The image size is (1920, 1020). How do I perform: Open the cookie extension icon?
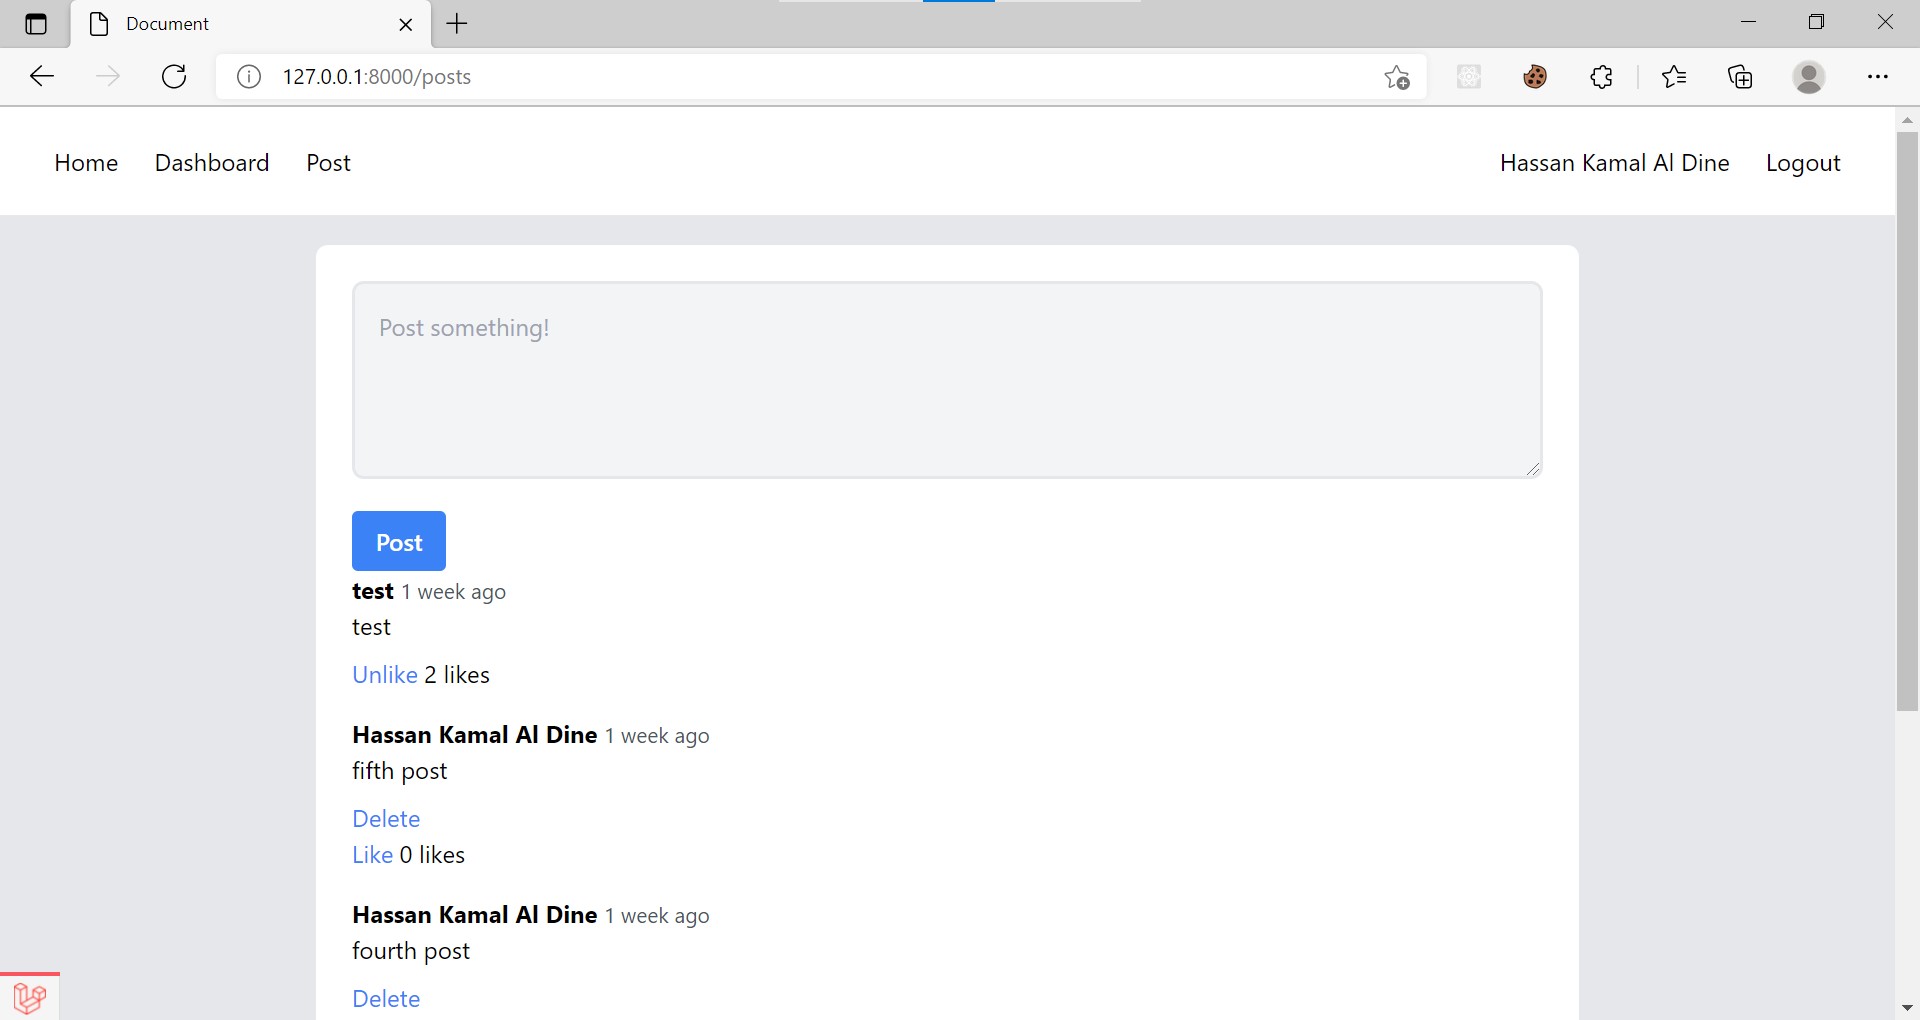[1535, 77]
